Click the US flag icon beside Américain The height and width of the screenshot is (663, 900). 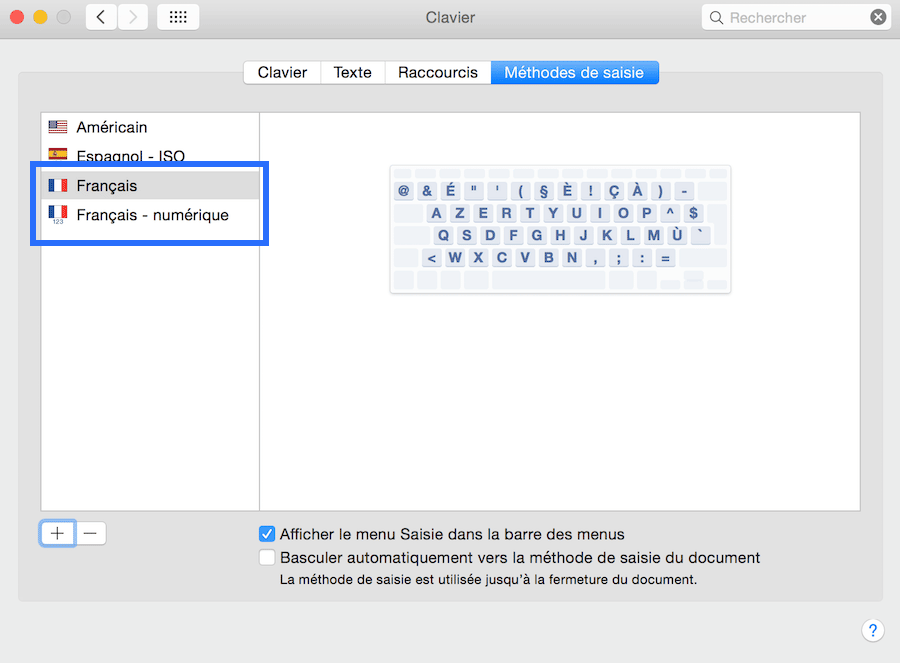pyautogui.click(x=58, y=127)
